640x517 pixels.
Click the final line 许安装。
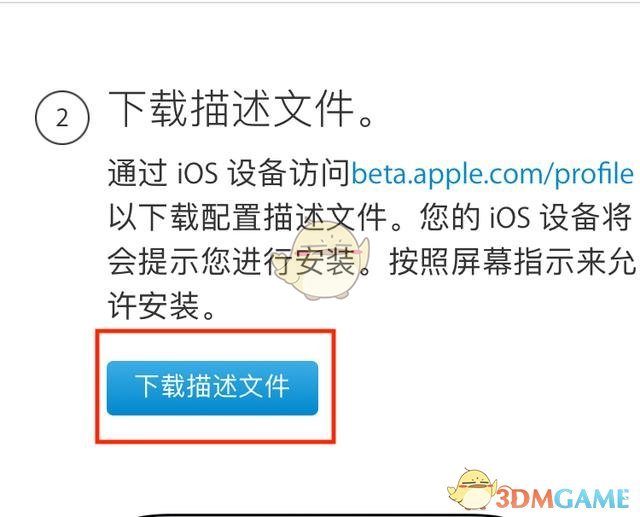click(x=162, y=305)
